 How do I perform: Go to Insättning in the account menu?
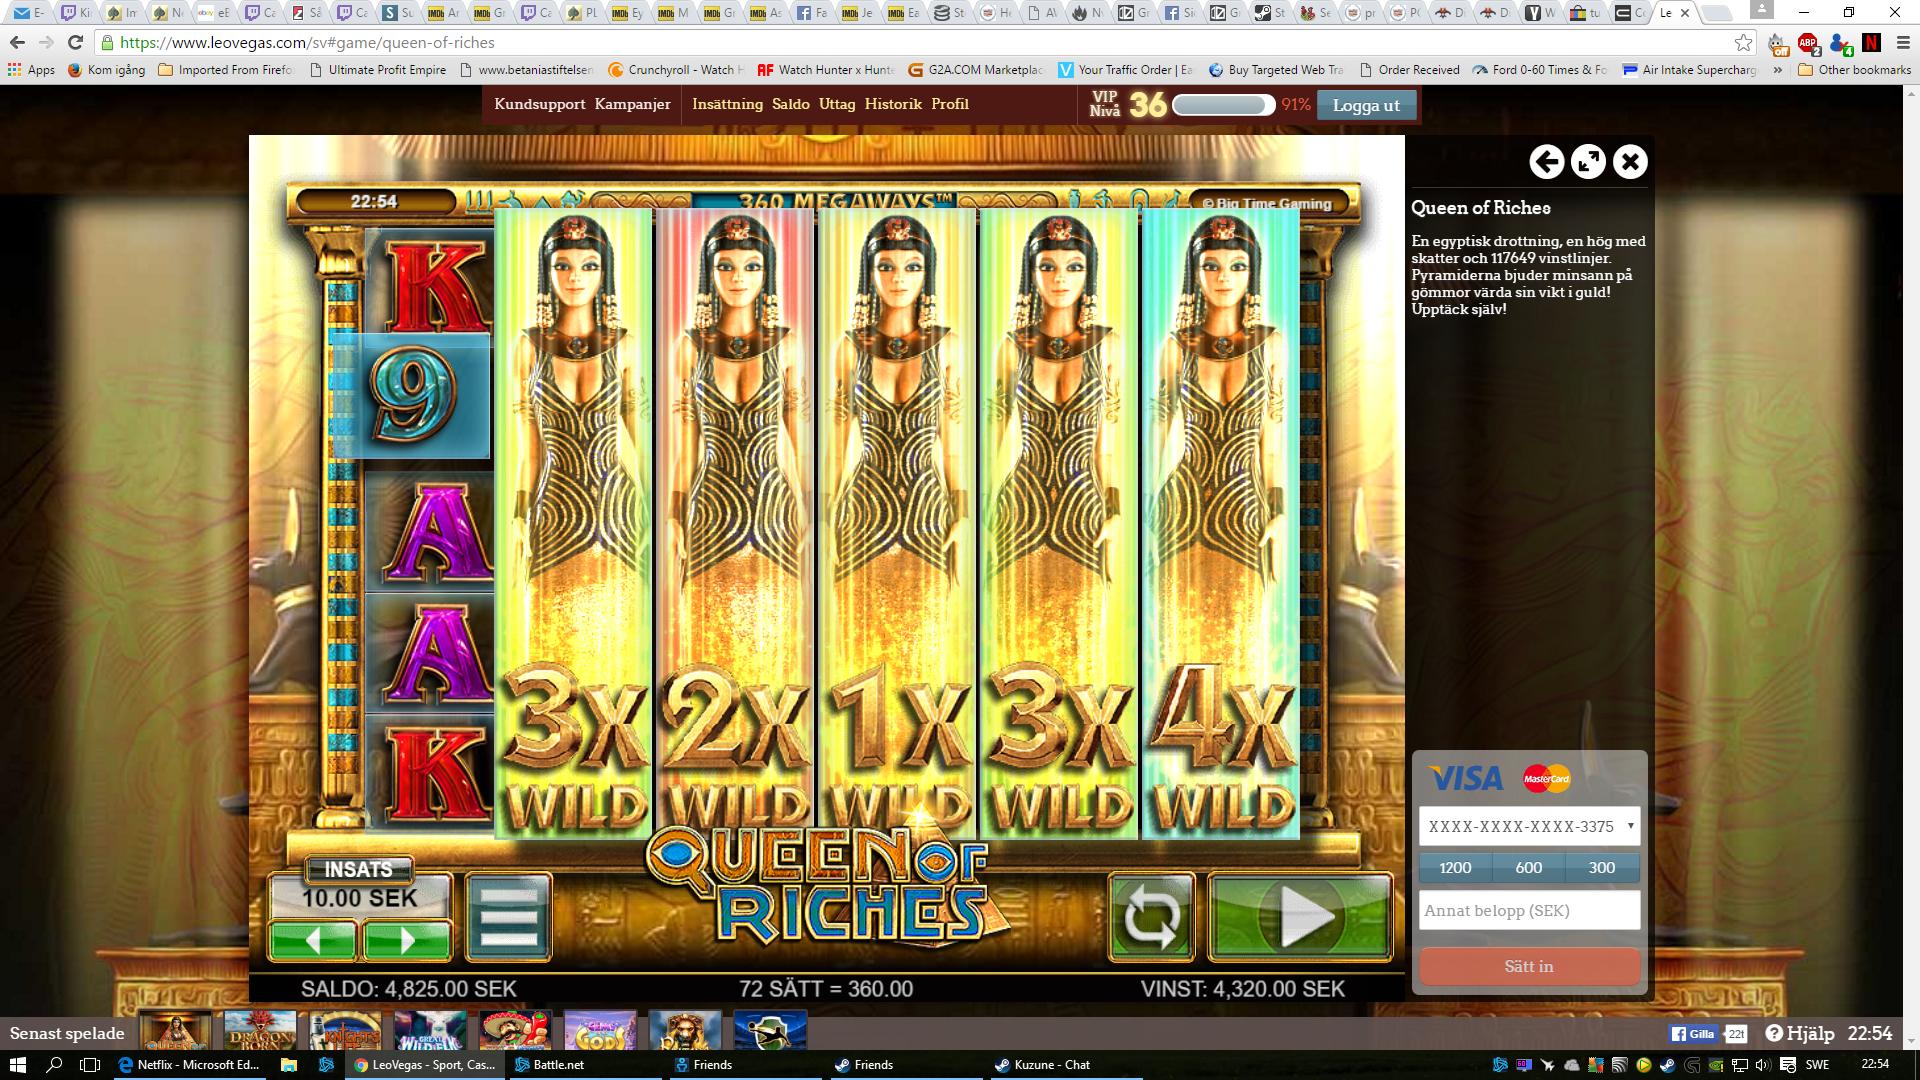click(x=727, y=104)
